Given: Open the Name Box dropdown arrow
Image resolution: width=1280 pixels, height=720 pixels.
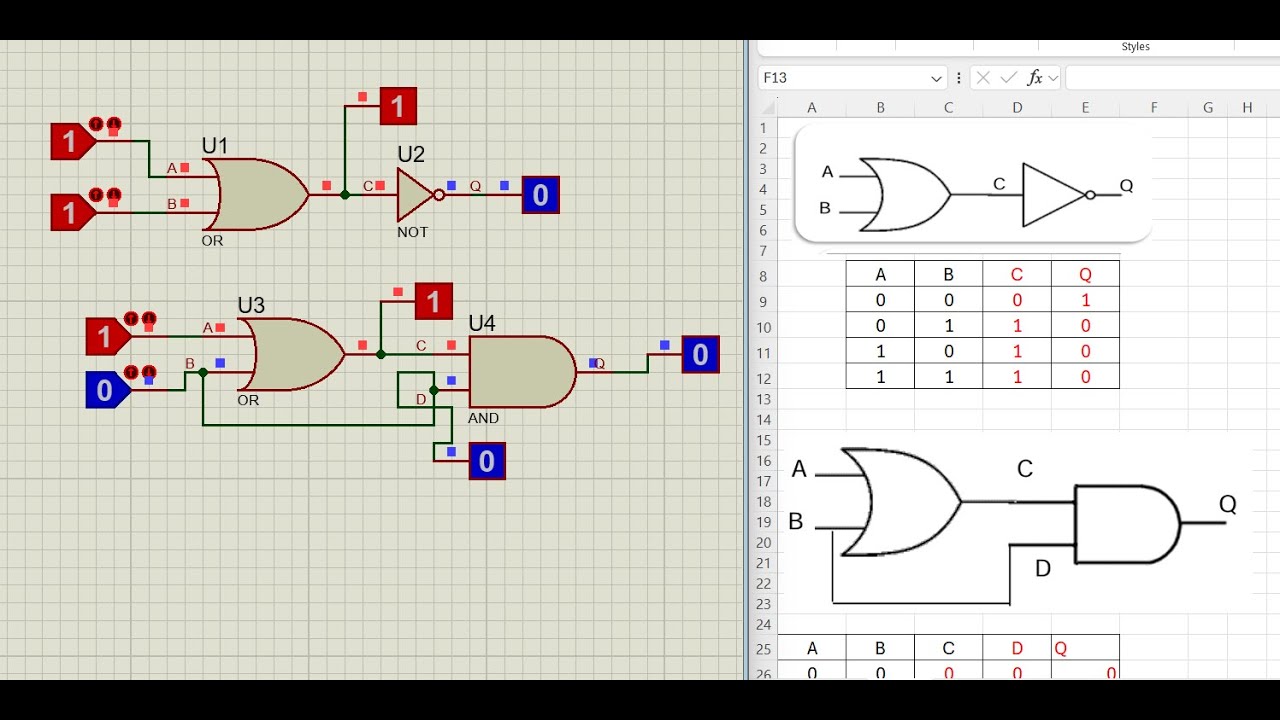Looking at the screenshot, I should click(936, 78).
